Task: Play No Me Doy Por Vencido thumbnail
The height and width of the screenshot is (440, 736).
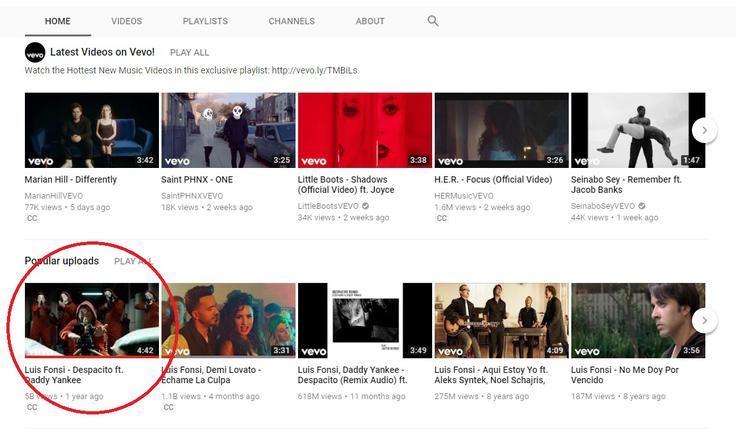Action: [x=638, y=320]
